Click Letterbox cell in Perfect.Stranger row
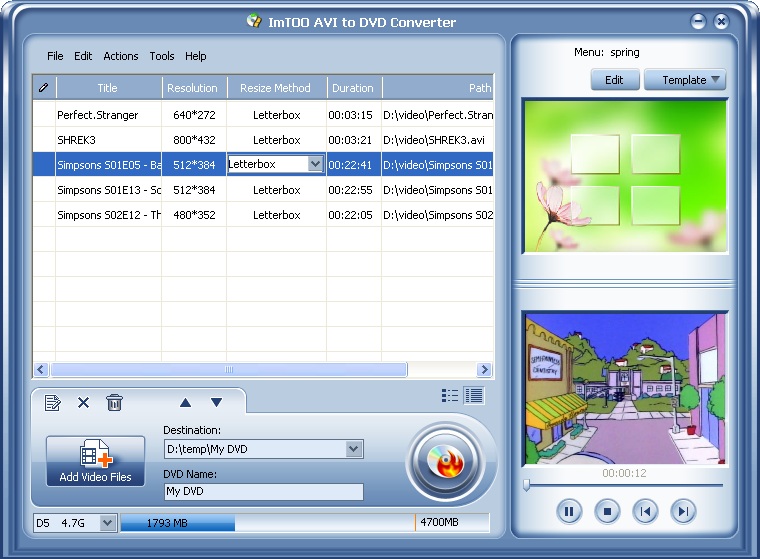 coord(276,115)
